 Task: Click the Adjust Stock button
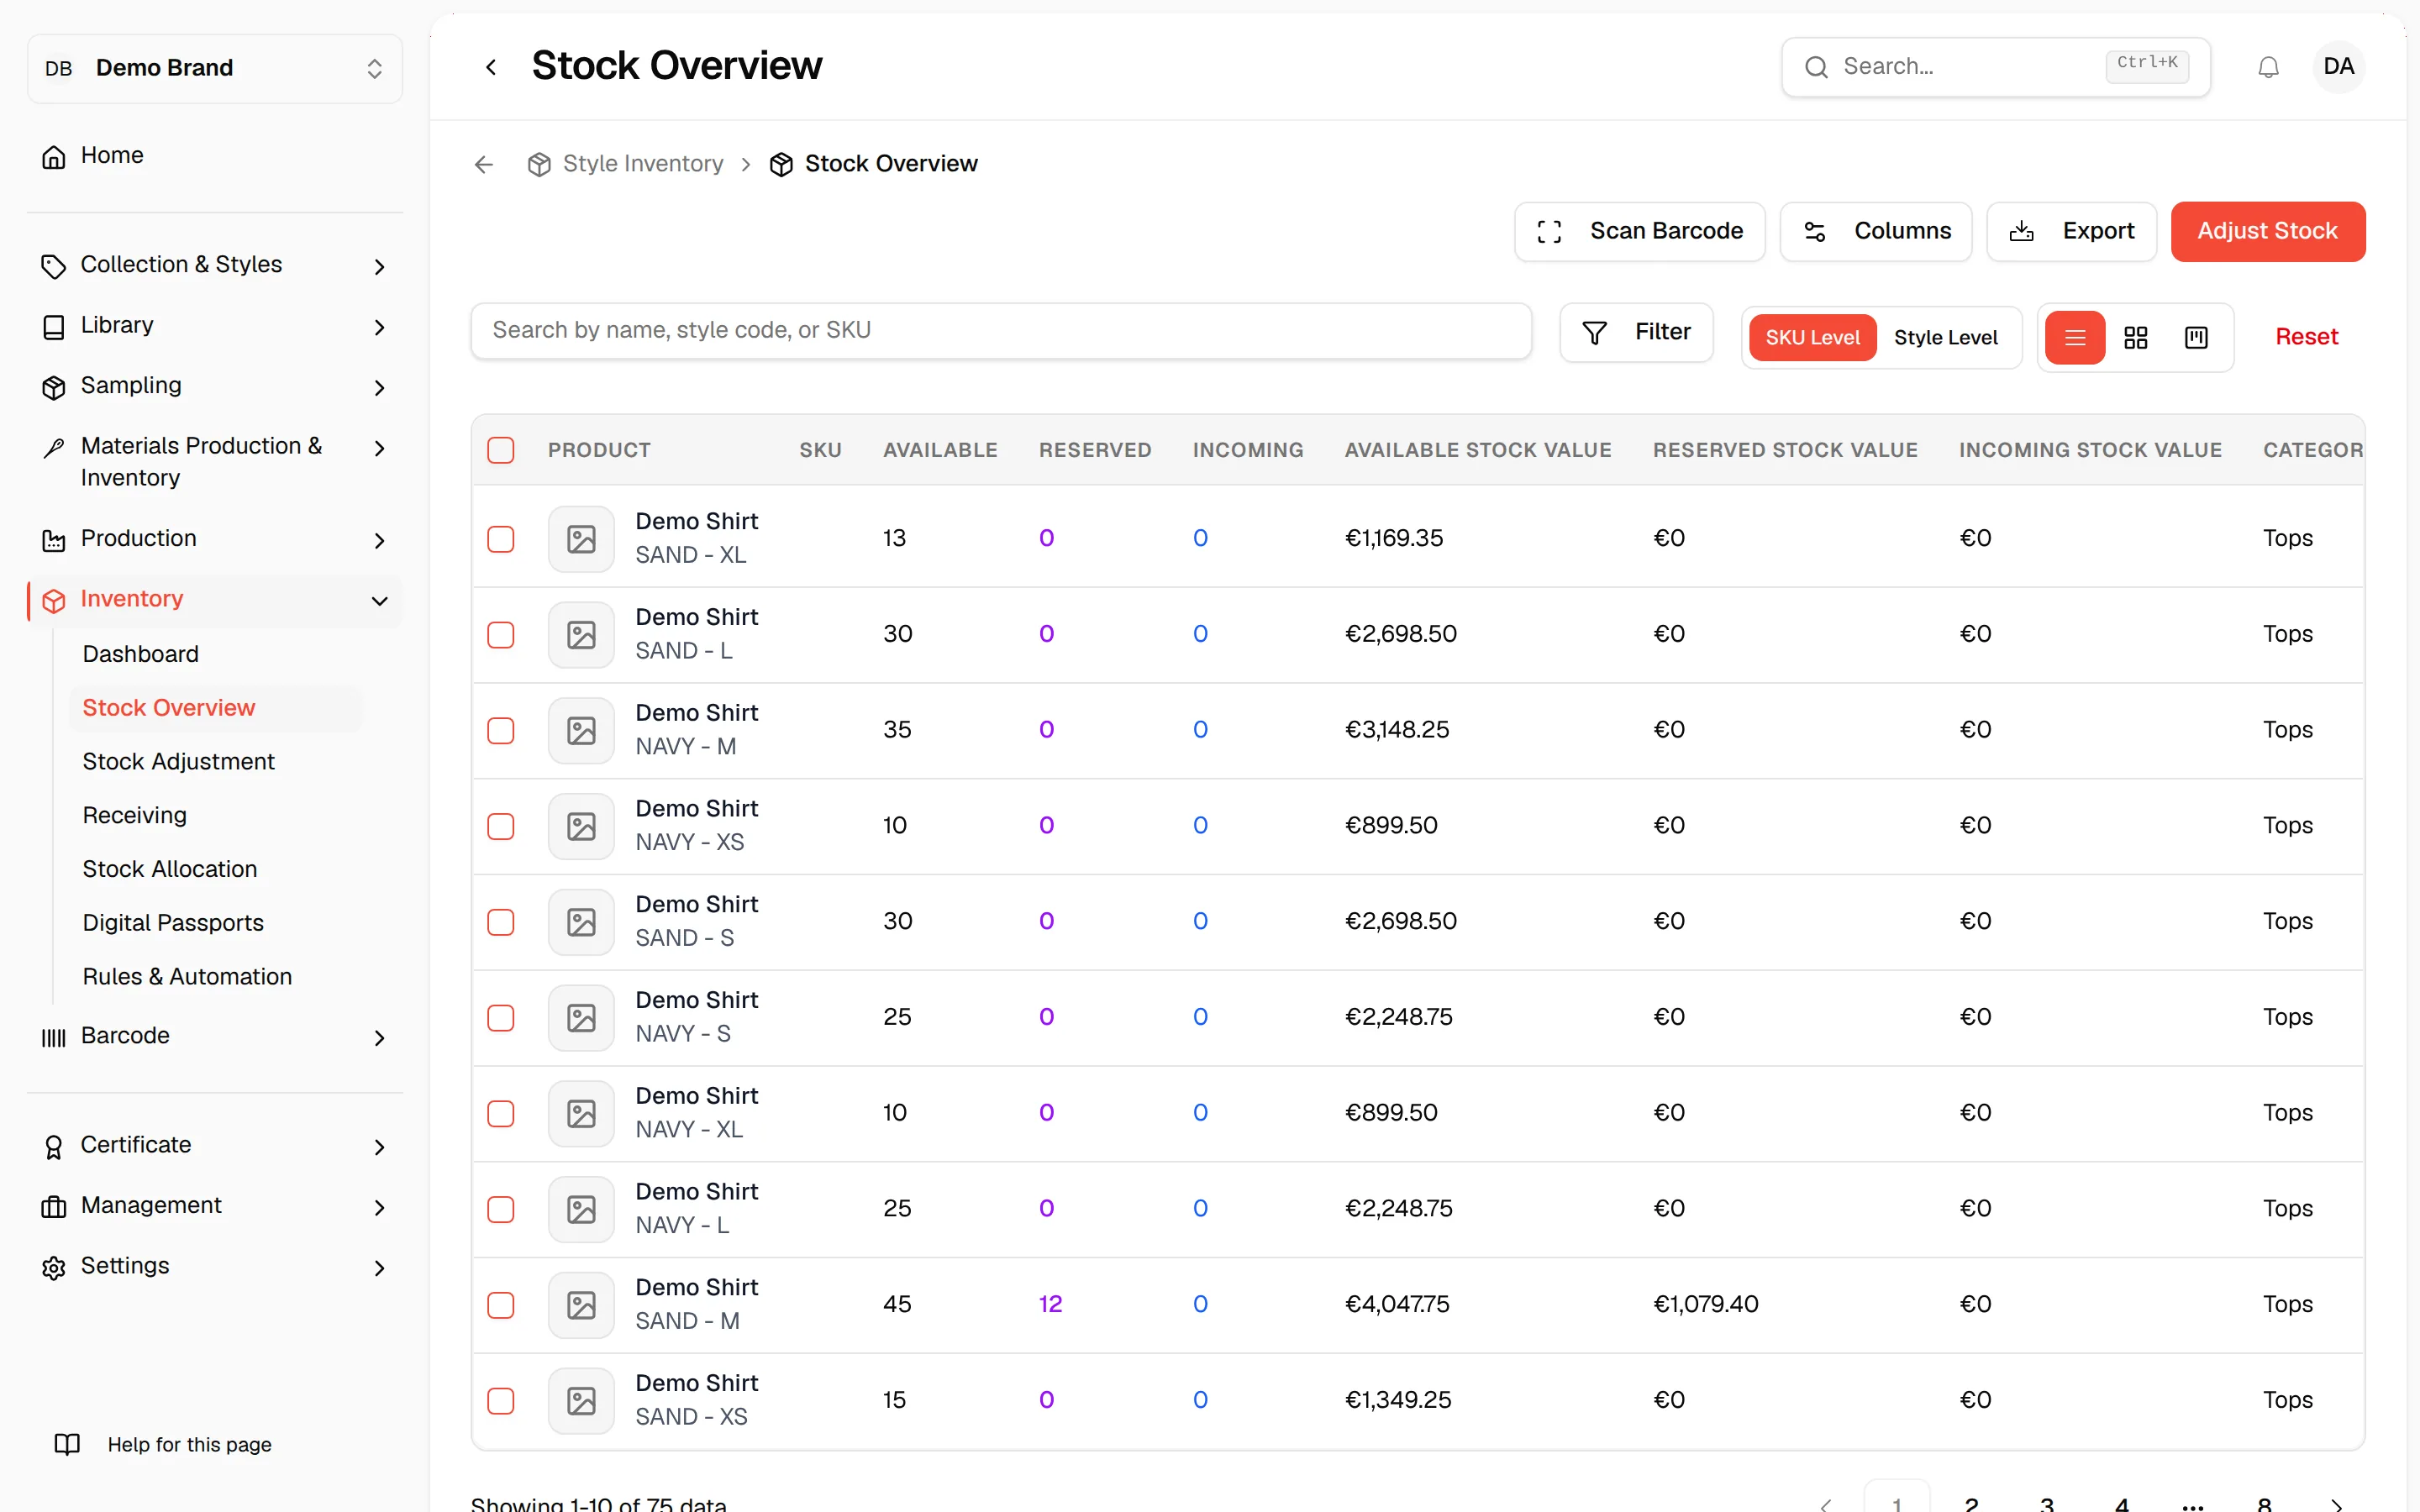(x=2267, y=231)
